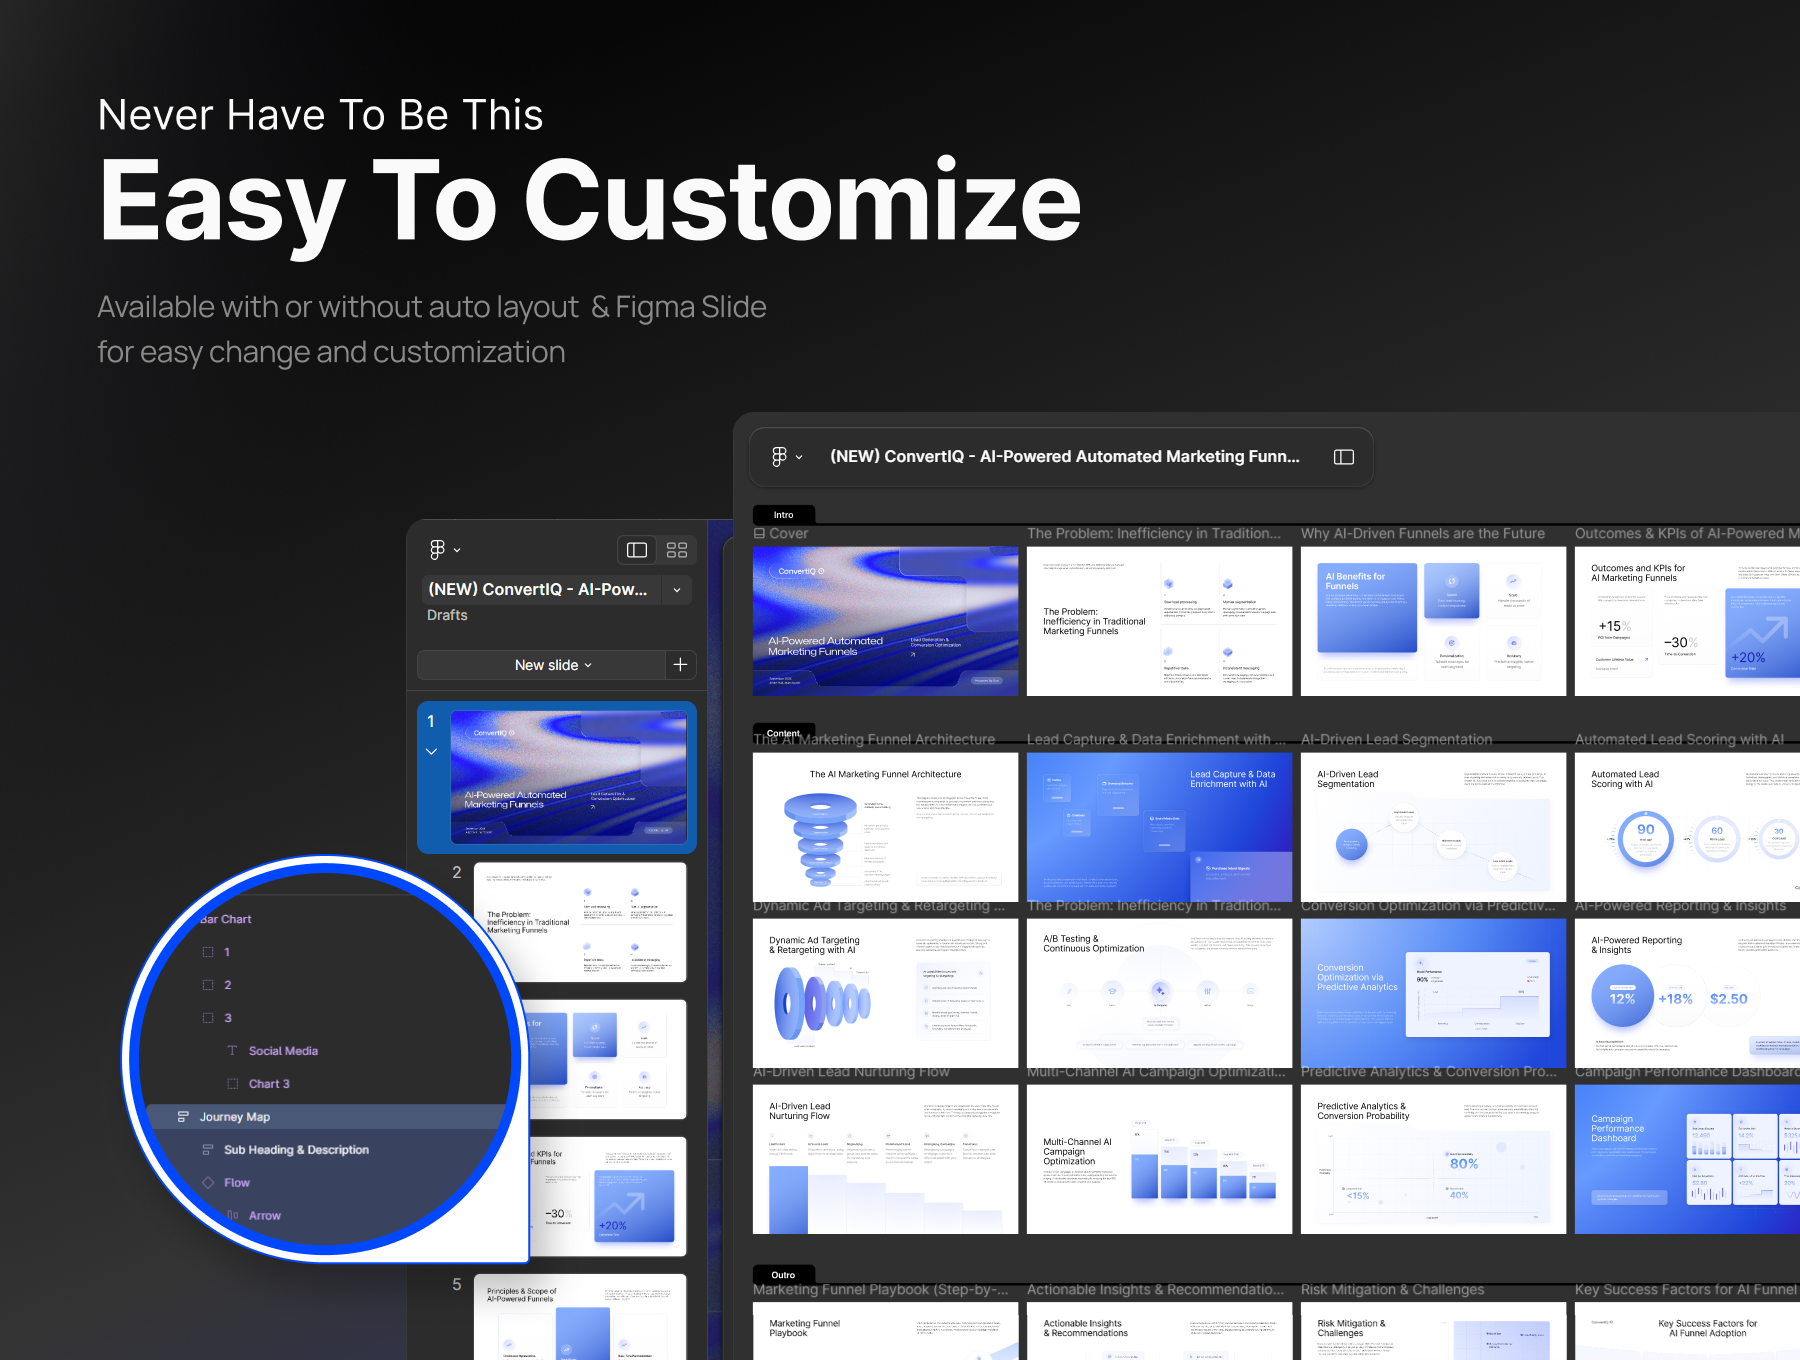Open the Cover slide thumbnail in the grid

coord(885,620)
